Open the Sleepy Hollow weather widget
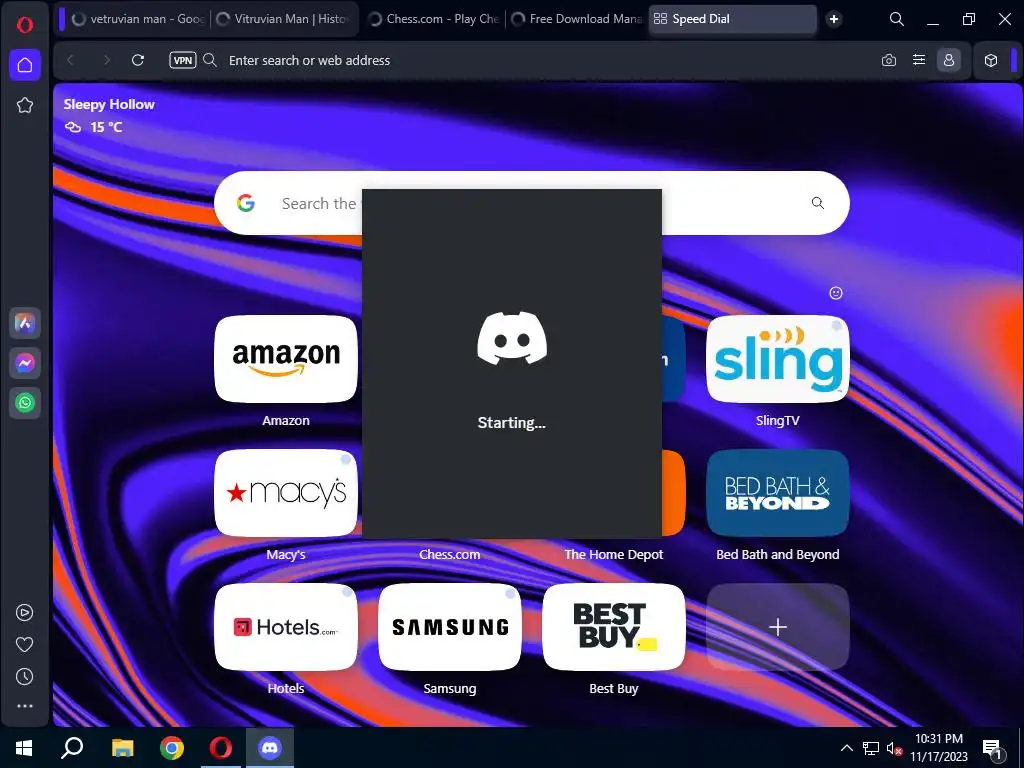 [109, 116]
